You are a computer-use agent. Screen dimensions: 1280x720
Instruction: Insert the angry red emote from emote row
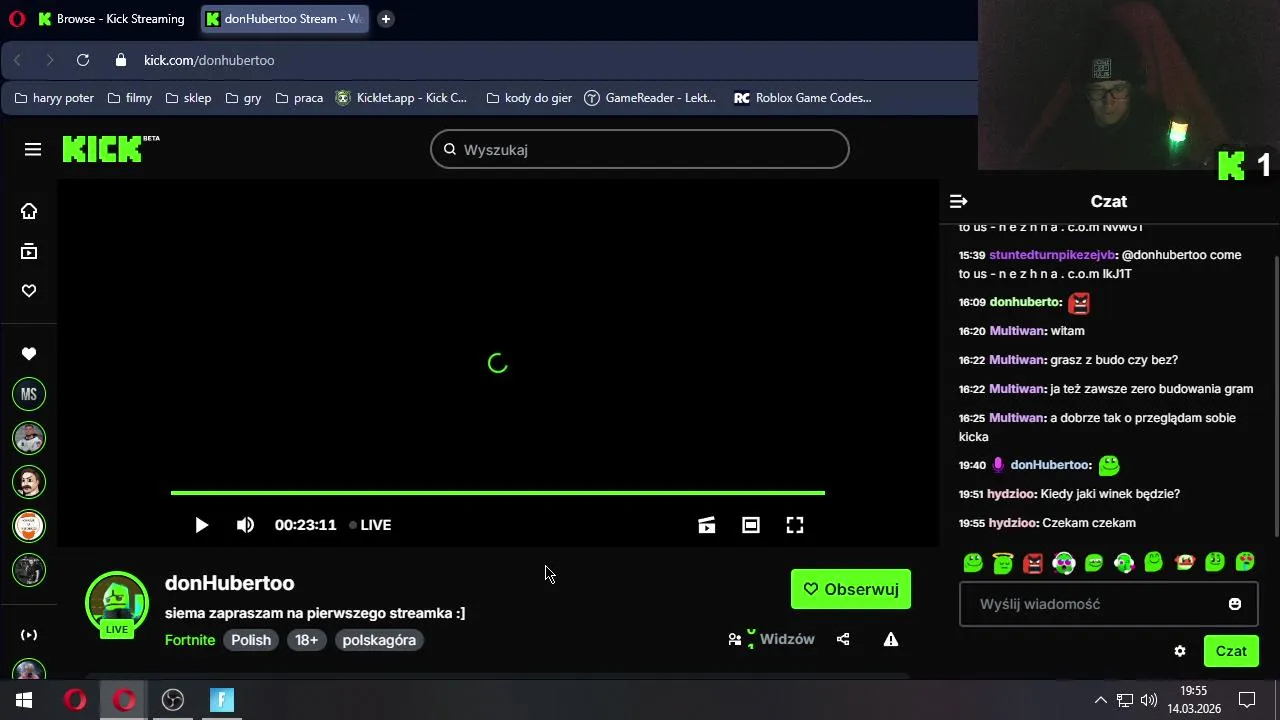click(x=1033, y=563)
